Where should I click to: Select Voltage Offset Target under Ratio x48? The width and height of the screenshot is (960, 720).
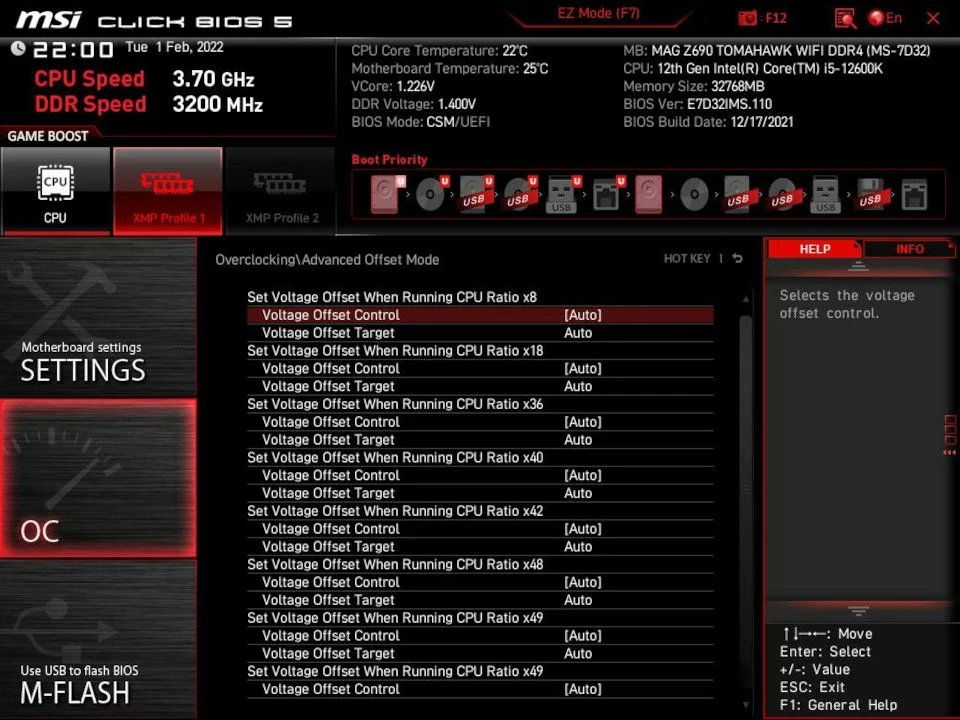click(x=480, y=600)
